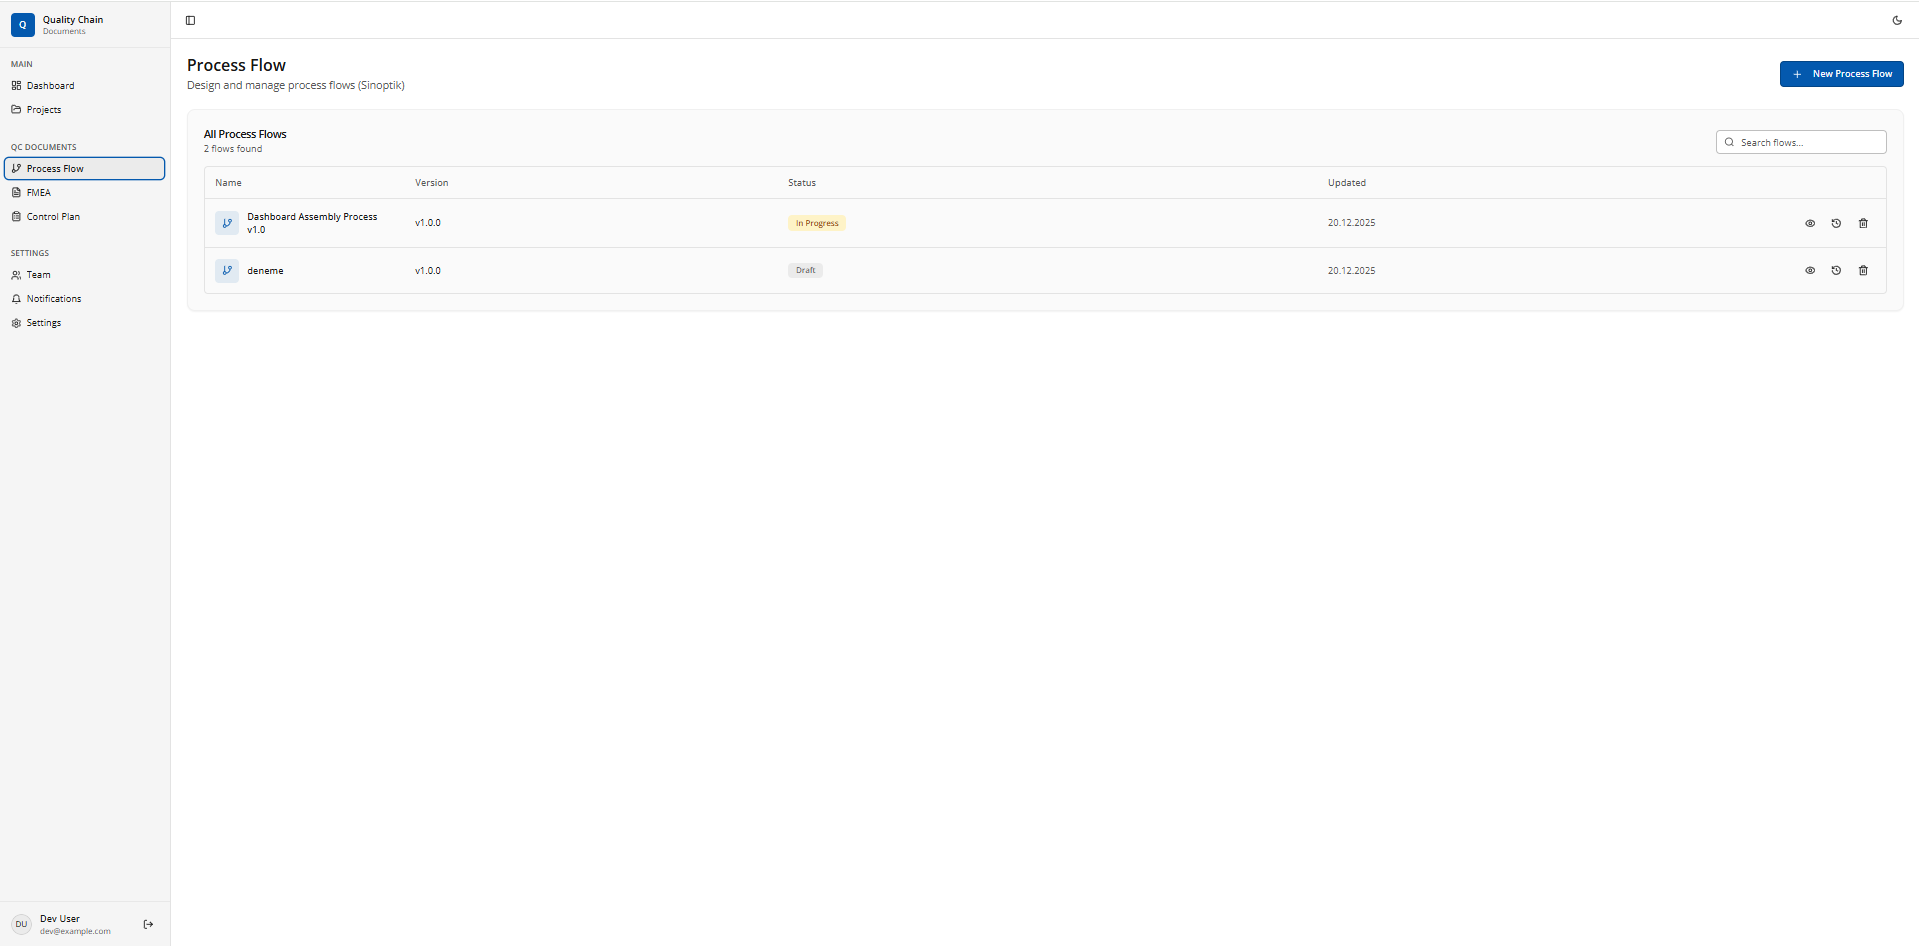Image resolution: width=1919 pixels, height=946 pixels.
Task: Click the Name column header
Action: pos(228,183)
